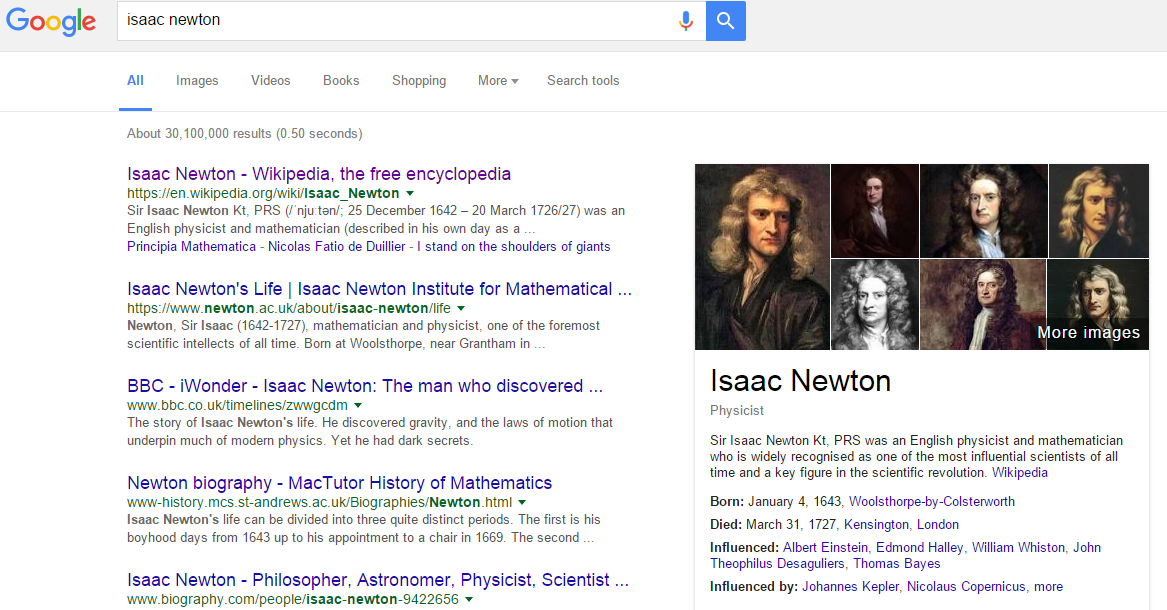The width and height of the screenshot is (1167, 610).
Task: Open the London link
Action: click(x=938, y=524)
